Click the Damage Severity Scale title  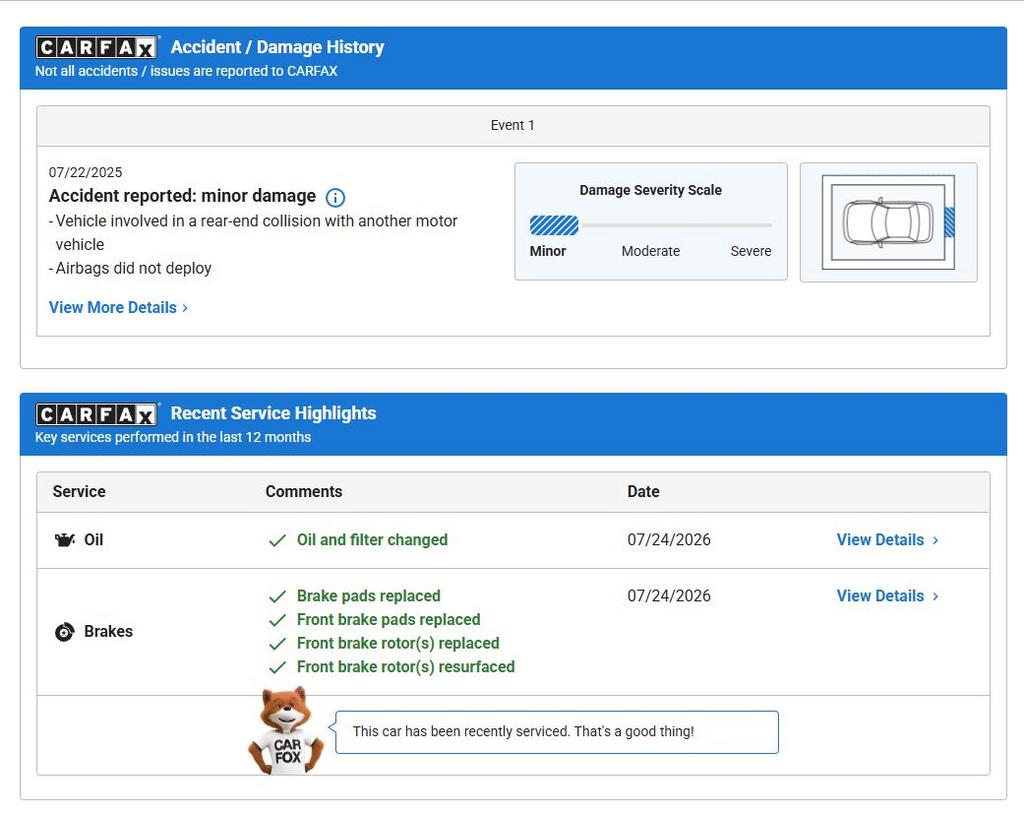click(x=650, y=190)
